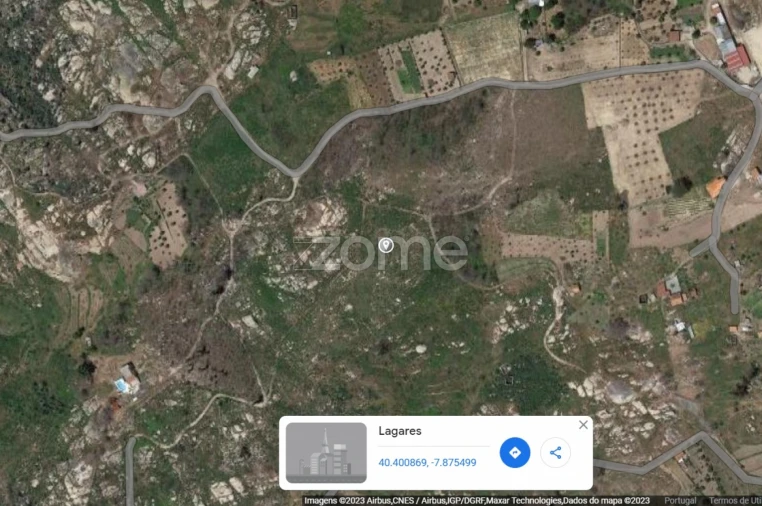
Task: Click where dirt track meets the paved road
Action: point(295,175)
